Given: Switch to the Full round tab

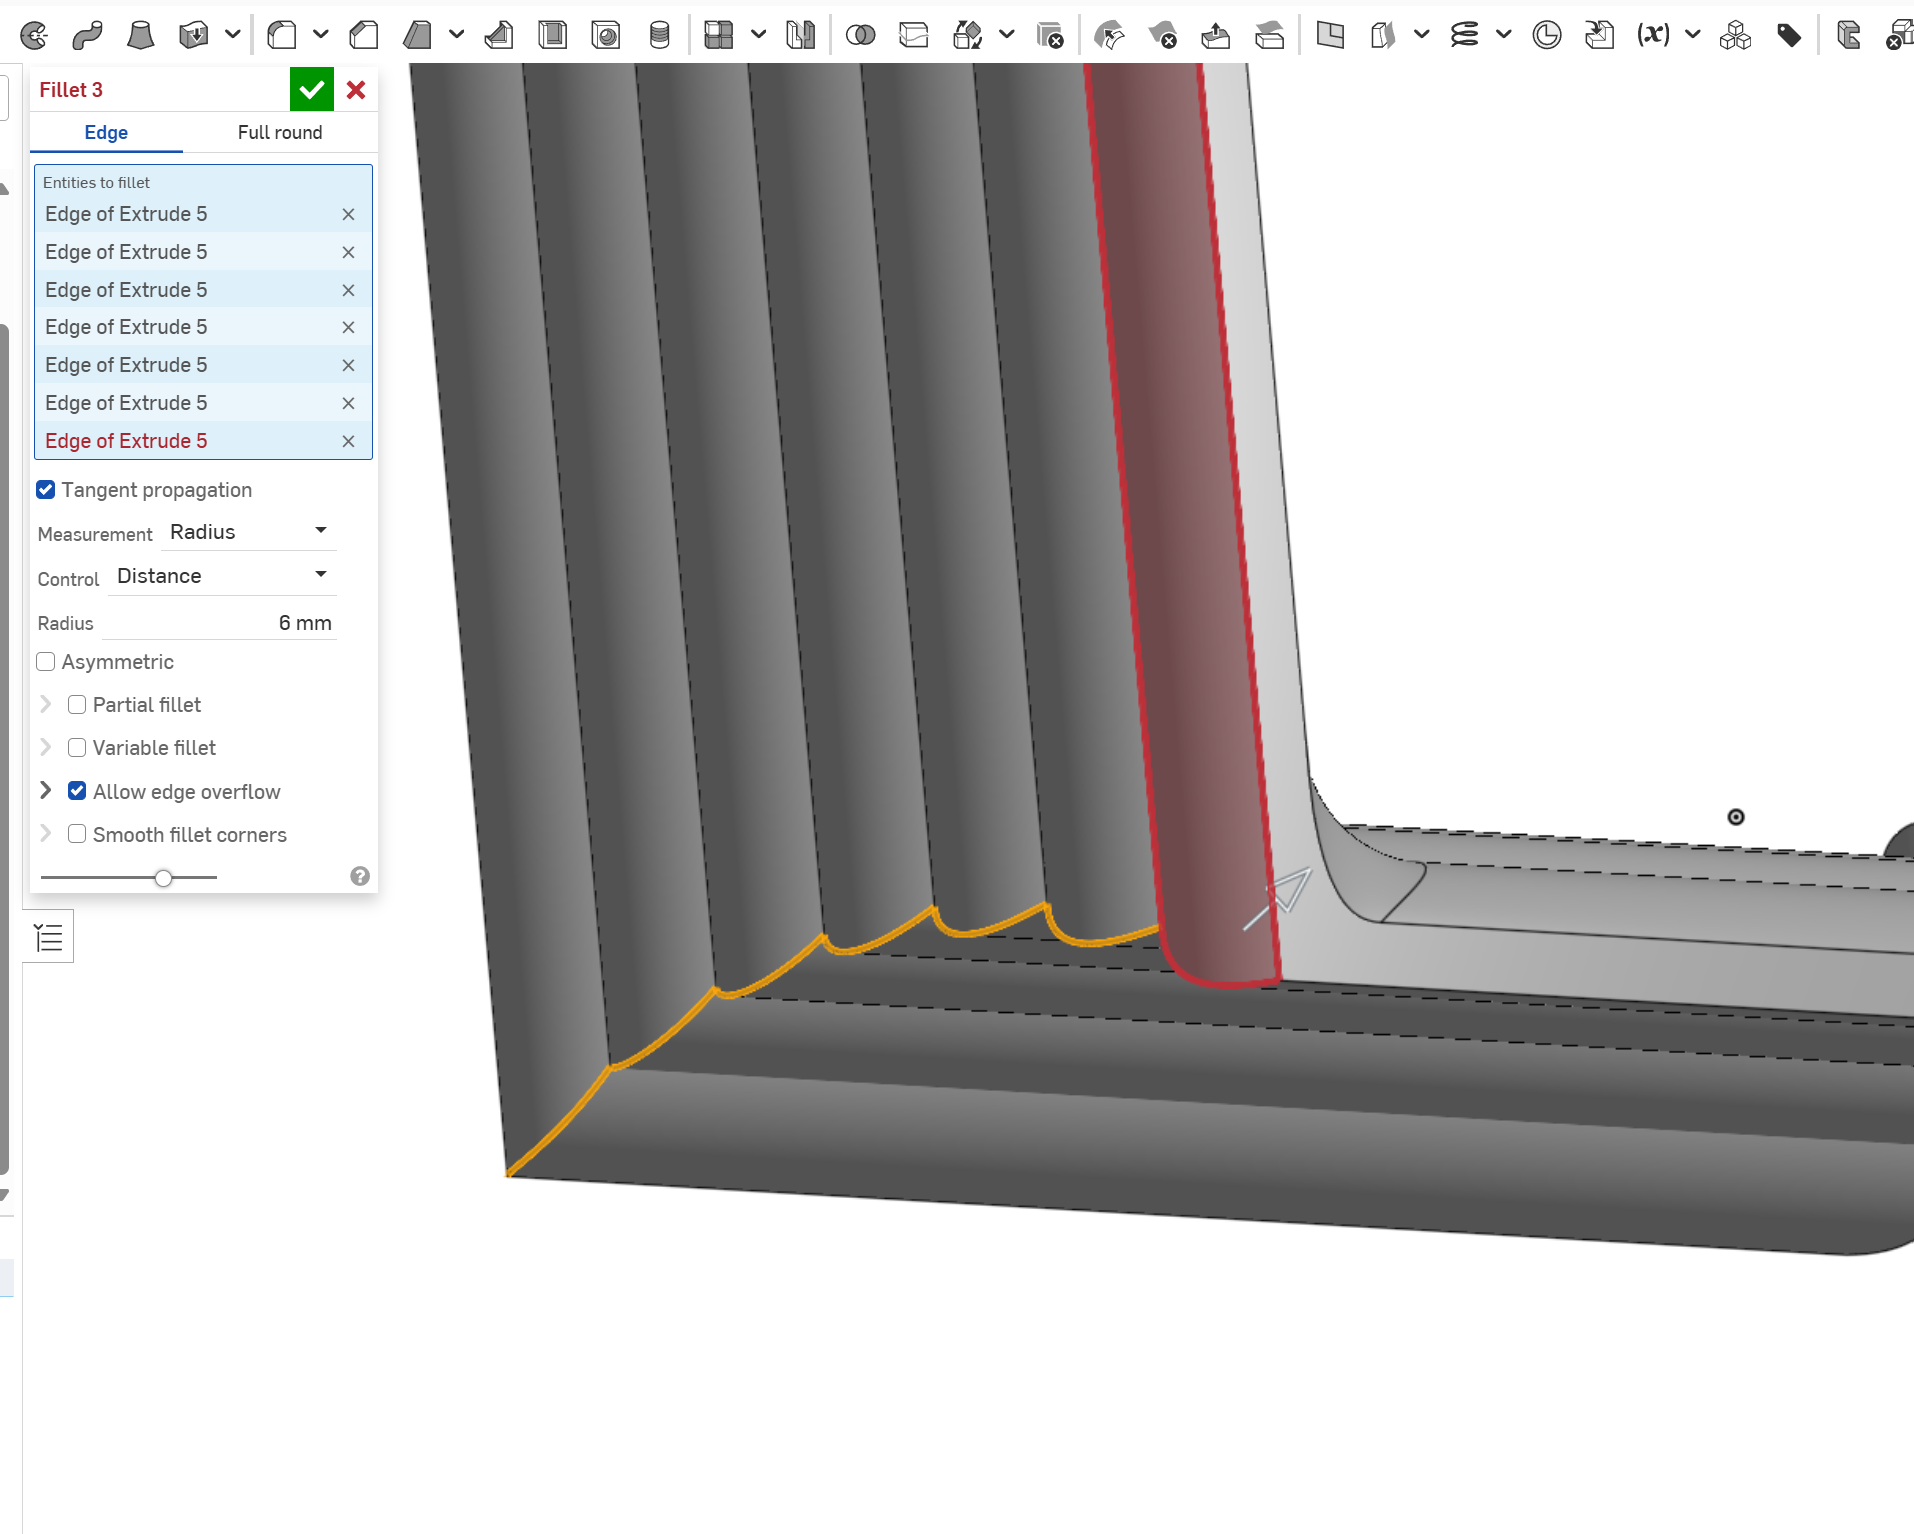Looking at the screenshot, I should [280, 133].
